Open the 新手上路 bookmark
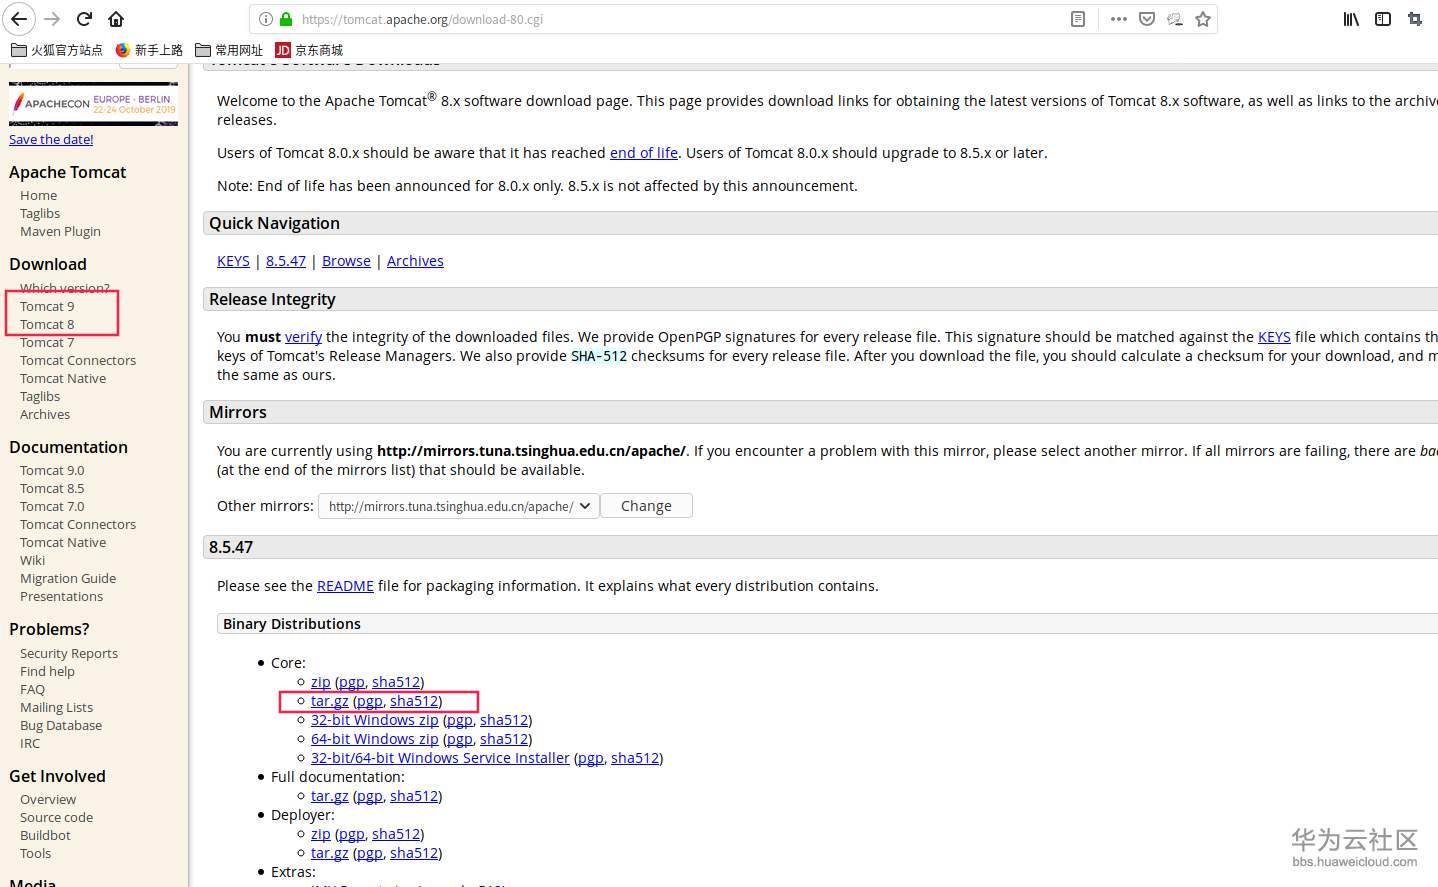1438x887 pixels. tap(149, 50)
